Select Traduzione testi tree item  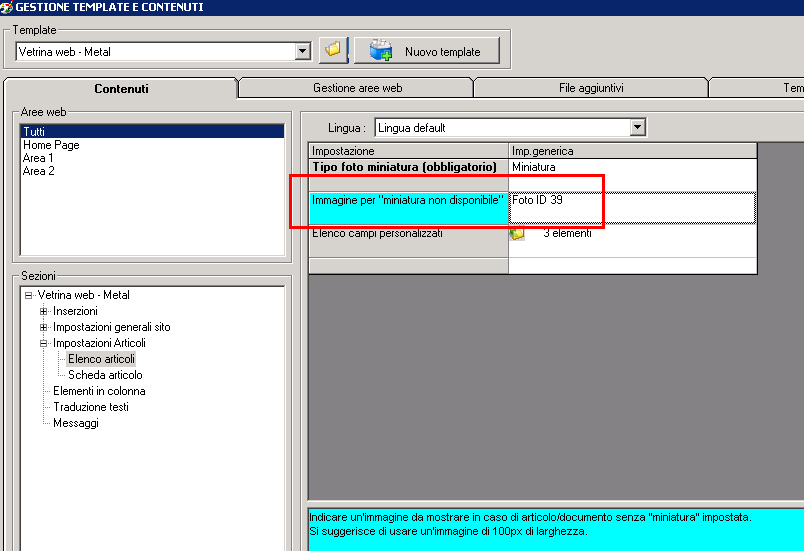tap(91, 407)
